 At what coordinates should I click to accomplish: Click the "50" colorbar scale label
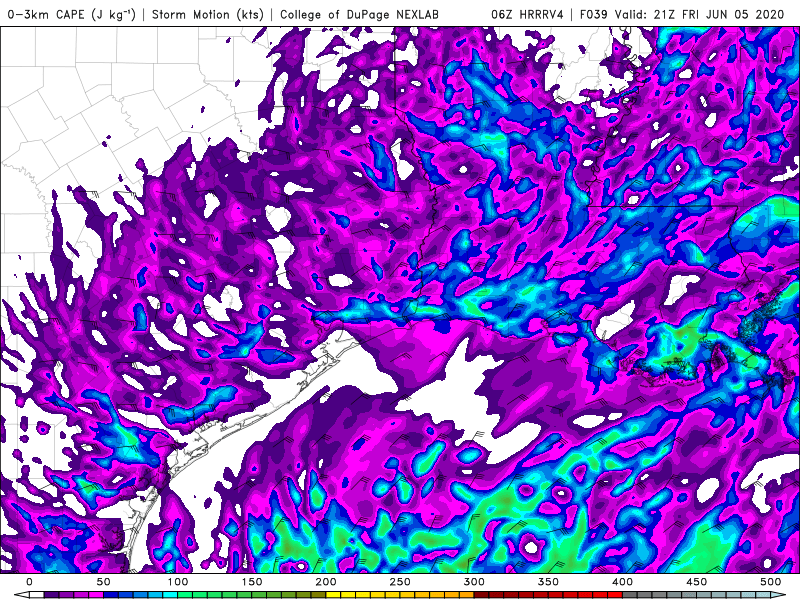point(103,582)
